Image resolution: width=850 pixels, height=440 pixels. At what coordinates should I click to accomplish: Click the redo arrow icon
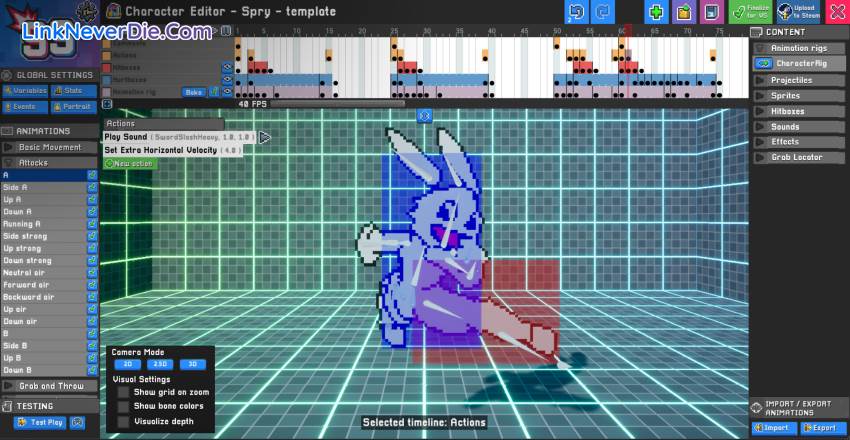tap(603, 12)
